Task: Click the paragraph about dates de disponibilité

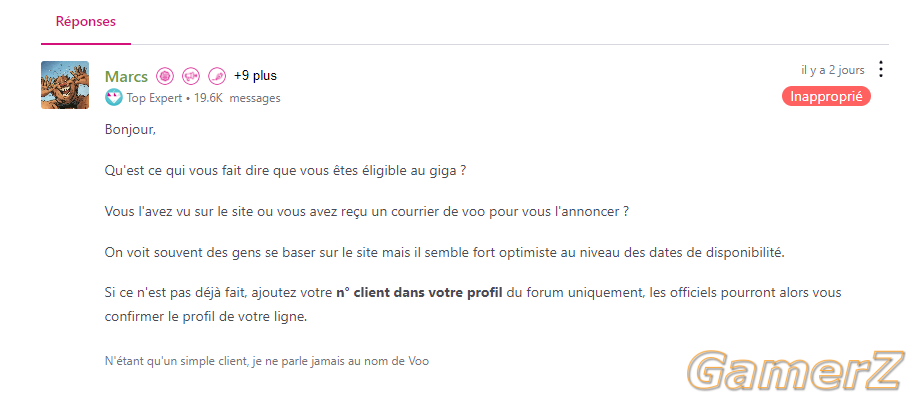Action: tap(445, 253)
